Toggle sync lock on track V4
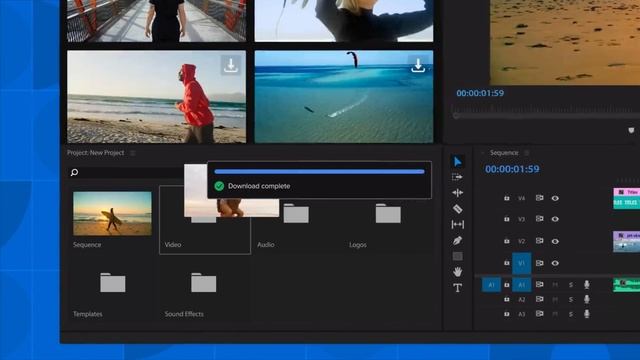This screenshot has height=360, width=640. point(539,198)
